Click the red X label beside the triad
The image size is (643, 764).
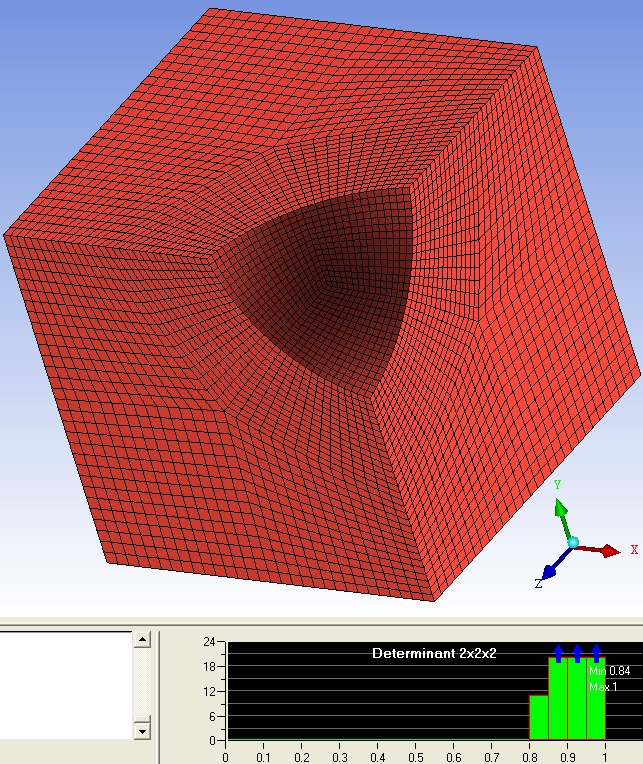(x=633, y=550)
